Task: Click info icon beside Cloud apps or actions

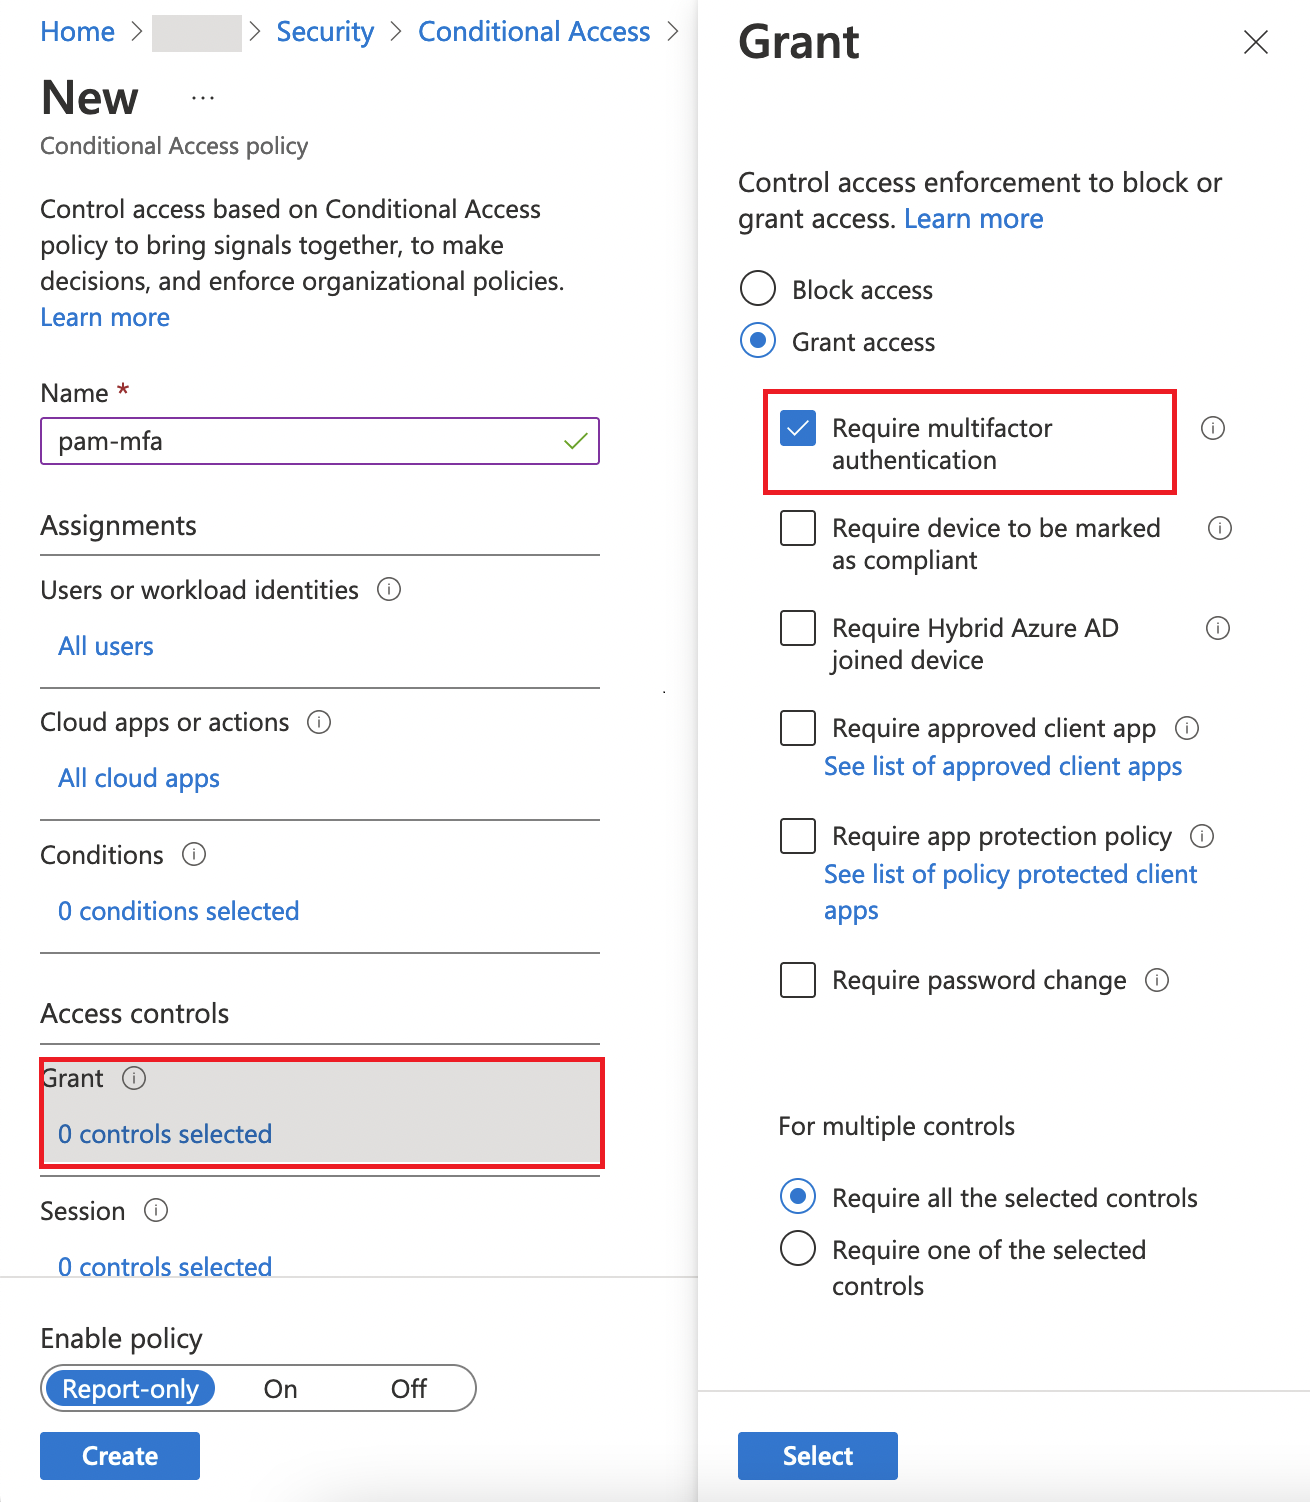Action: click(318, 722)
